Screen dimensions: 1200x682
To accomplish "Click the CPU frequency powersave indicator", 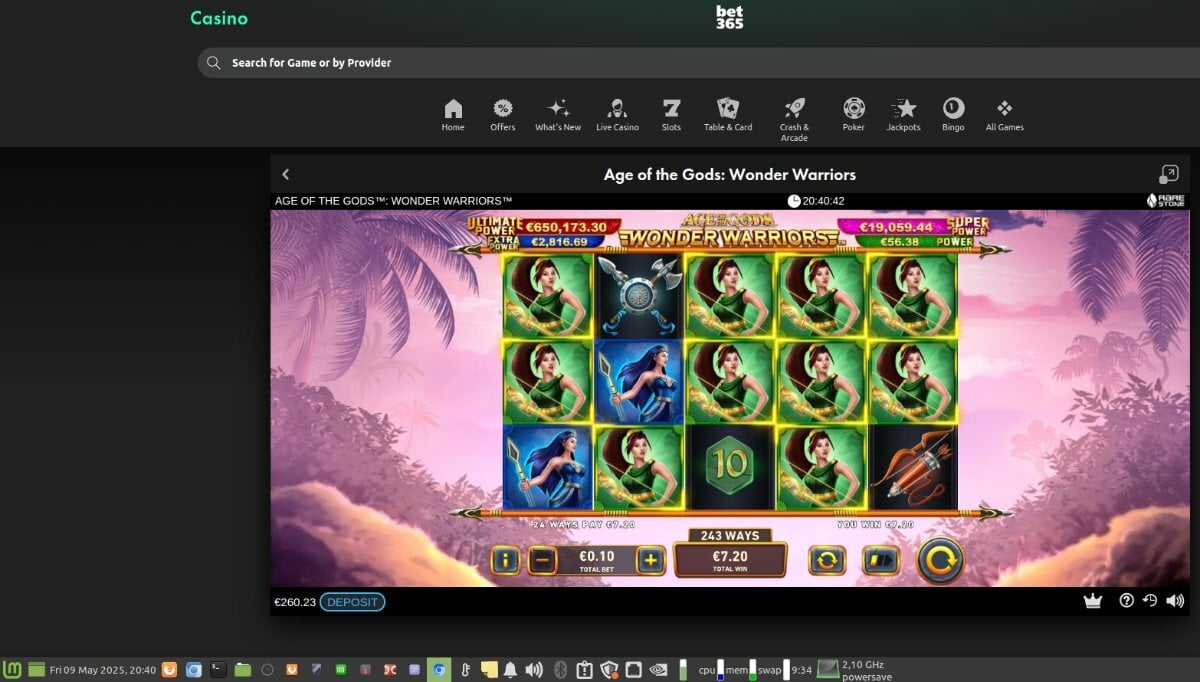I will [x=853, y=670].
